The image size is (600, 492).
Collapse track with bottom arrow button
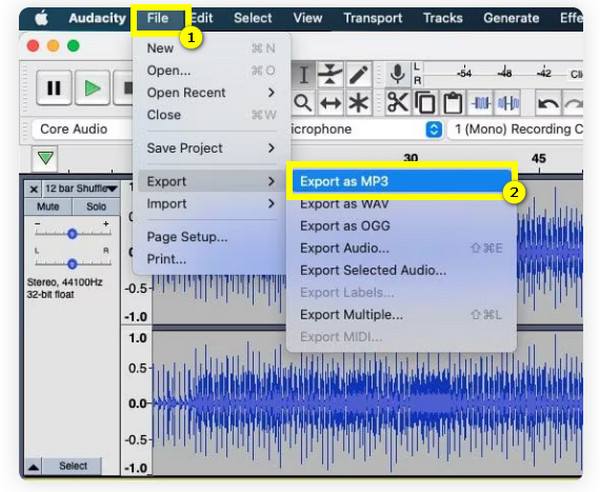coord(34,467)
